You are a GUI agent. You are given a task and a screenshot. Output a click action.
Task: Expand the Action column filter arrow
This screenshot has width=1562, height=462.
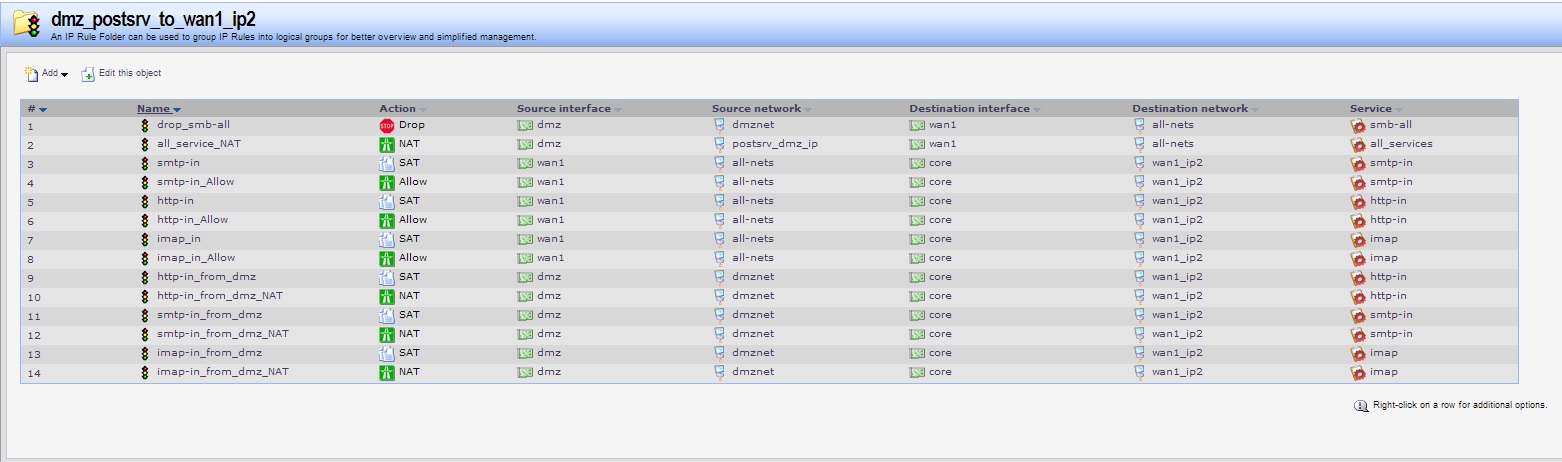423,109
